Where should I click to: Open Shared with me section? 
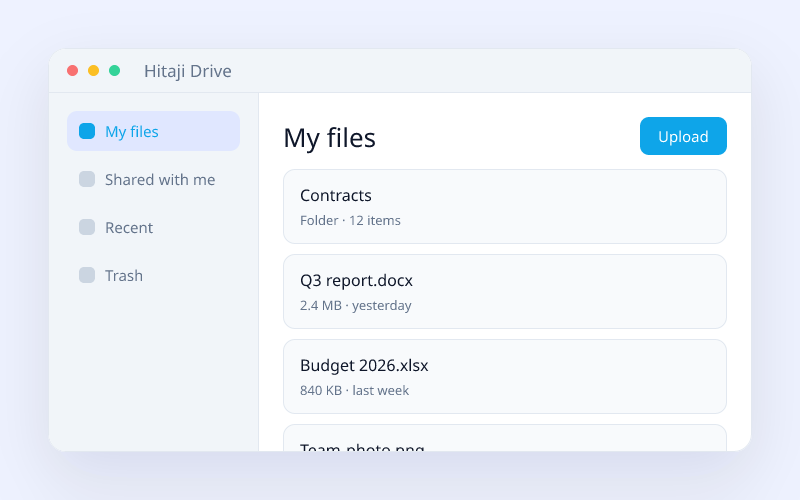153,179
